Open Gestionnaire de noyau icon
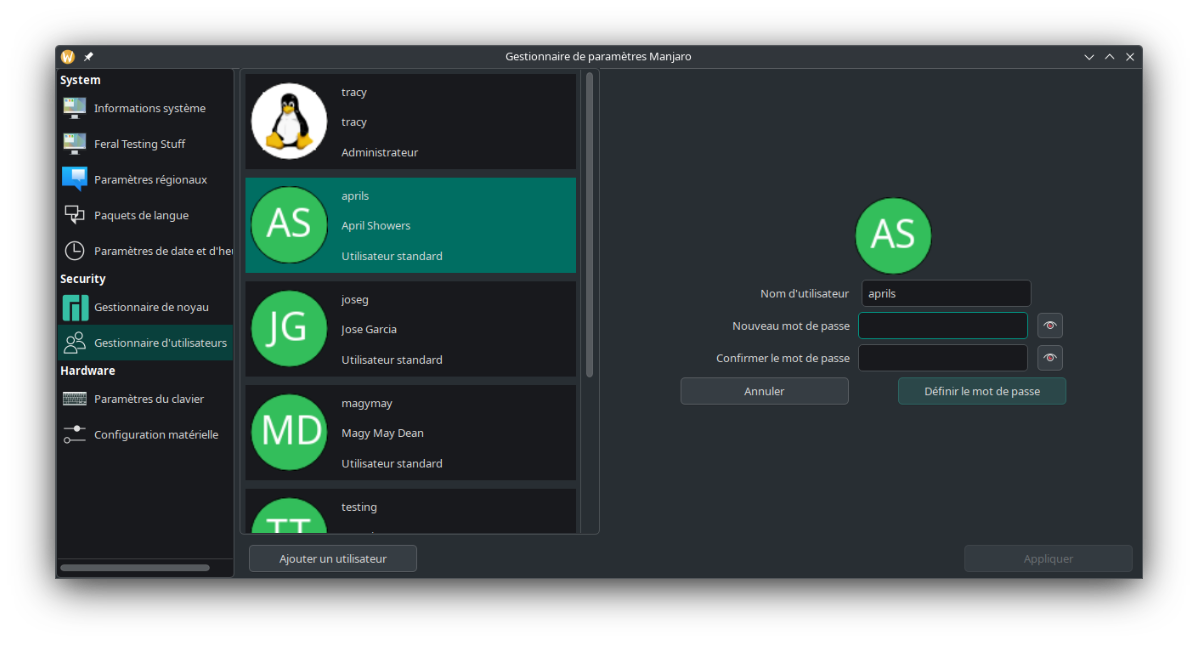 point(74,307)
